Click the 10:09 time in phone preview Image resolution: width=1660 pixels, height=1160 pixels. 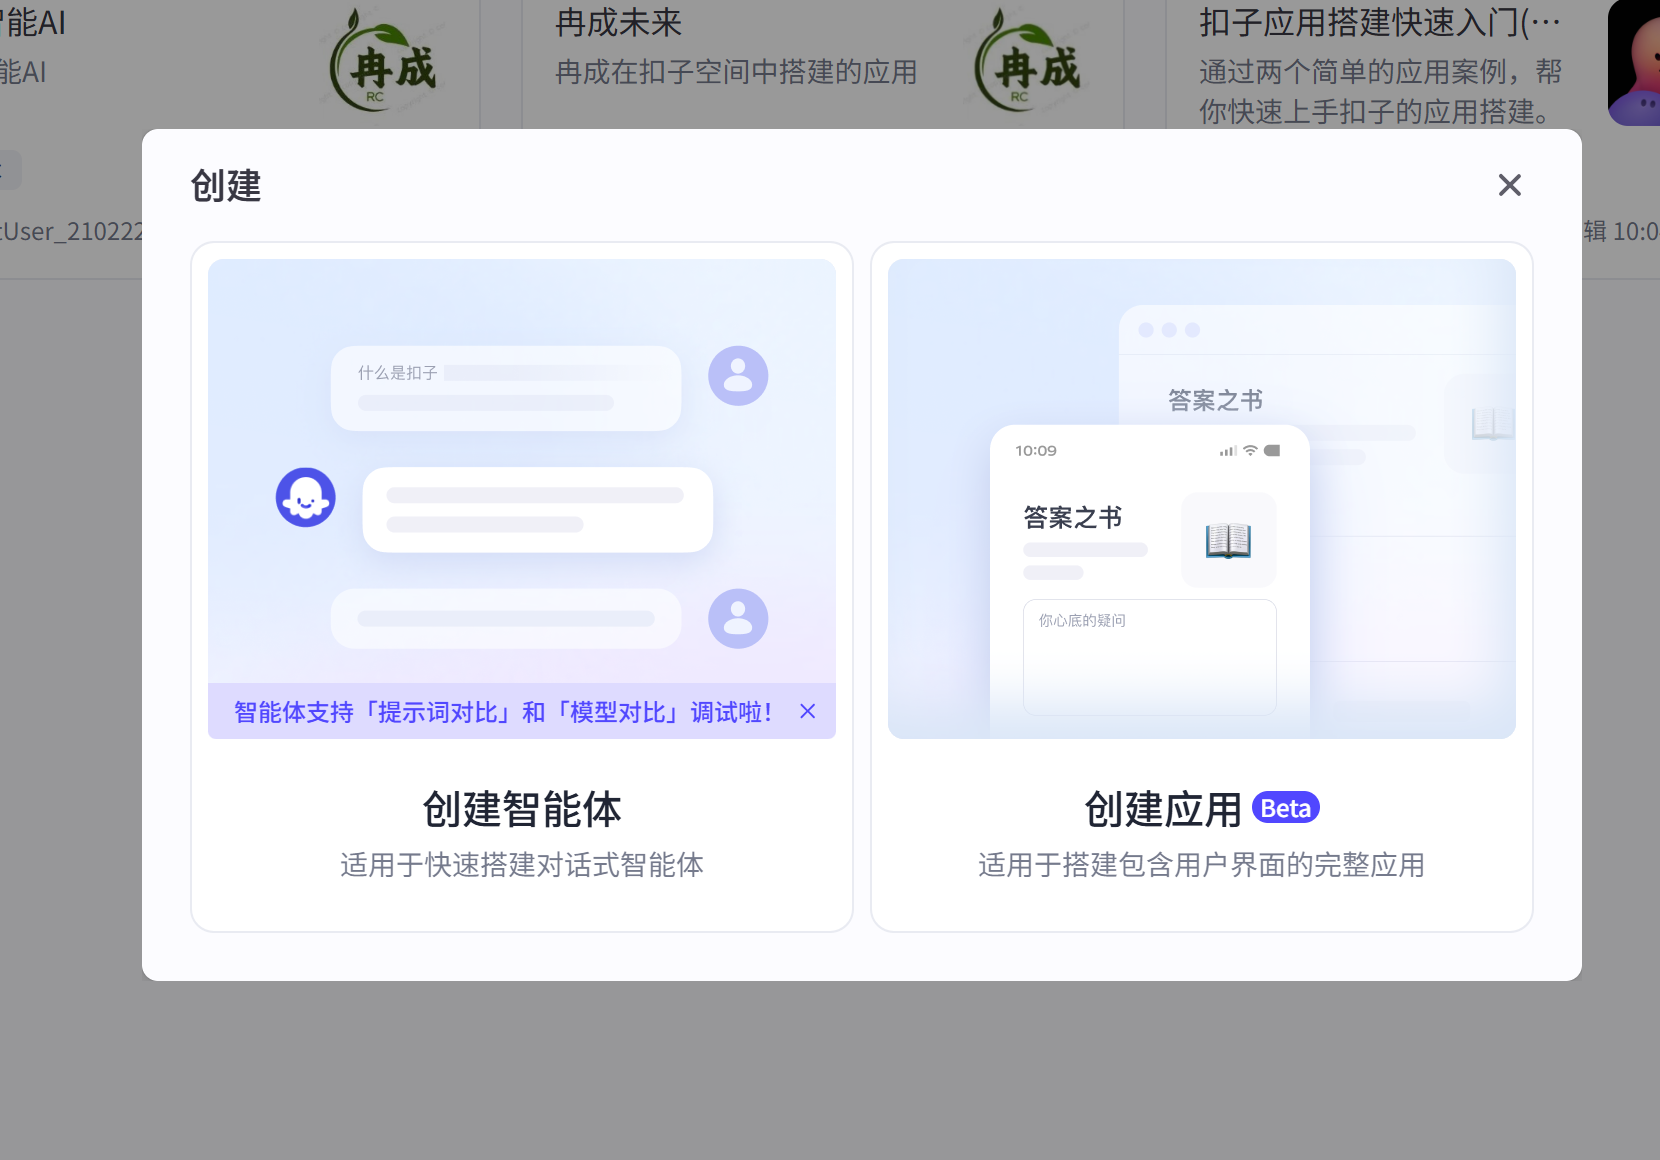click(x=1036, y=451)
